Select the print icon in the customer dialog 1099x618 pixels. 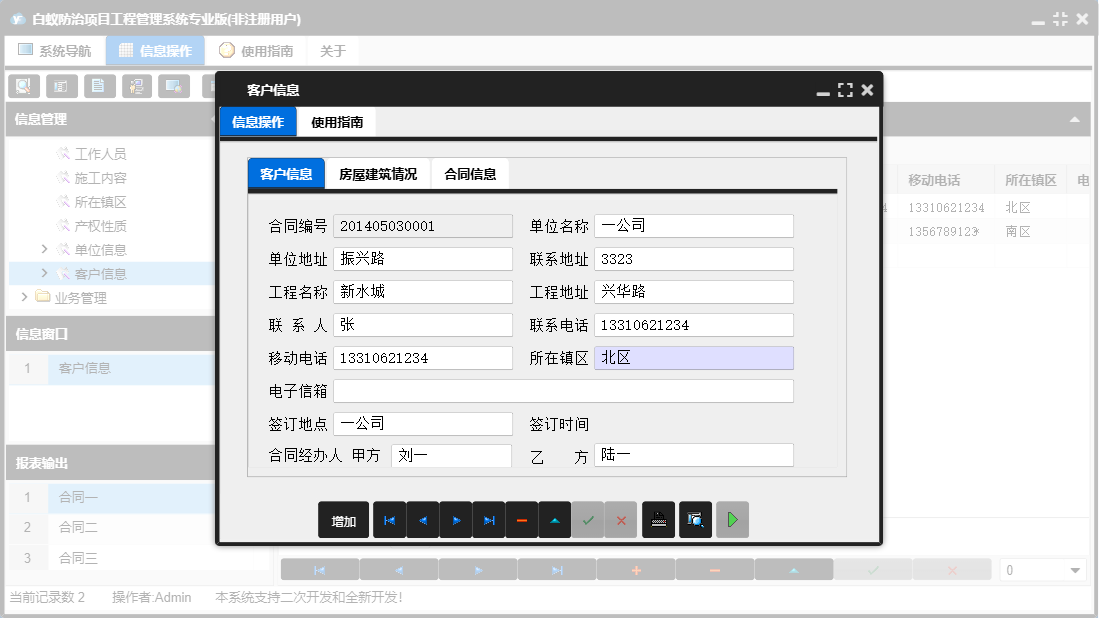click(658, 519)
